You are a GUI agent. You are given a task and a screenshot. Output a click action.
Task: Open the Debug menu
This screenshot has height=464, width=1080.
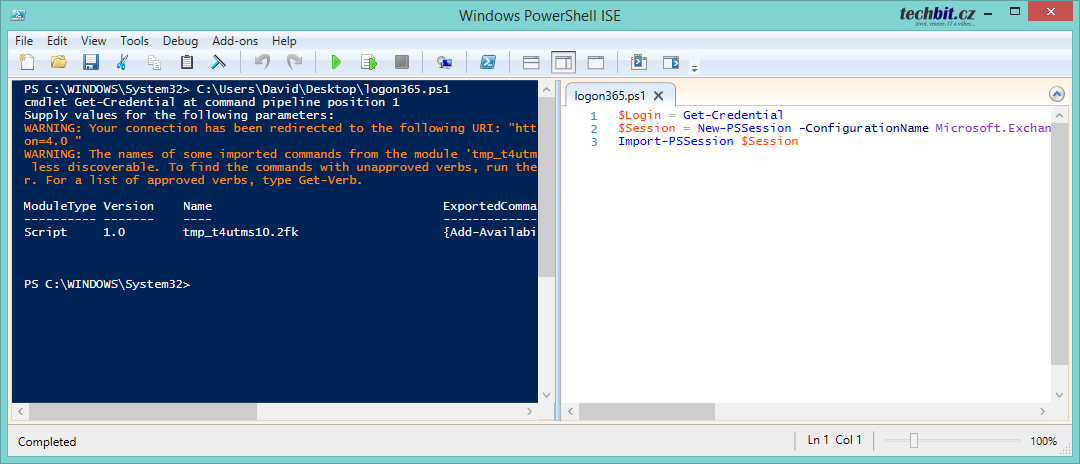180,41
